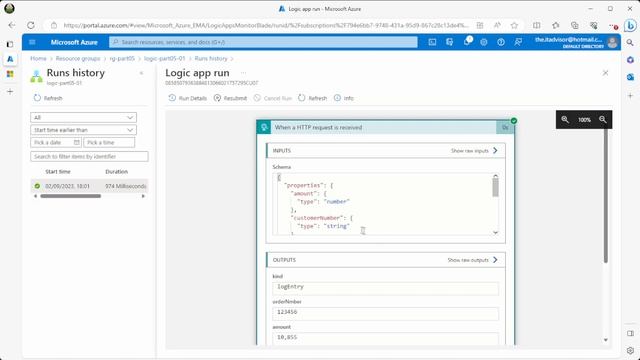Click the Pick a date field
This screenshot has width=640, height=360.
56,142
